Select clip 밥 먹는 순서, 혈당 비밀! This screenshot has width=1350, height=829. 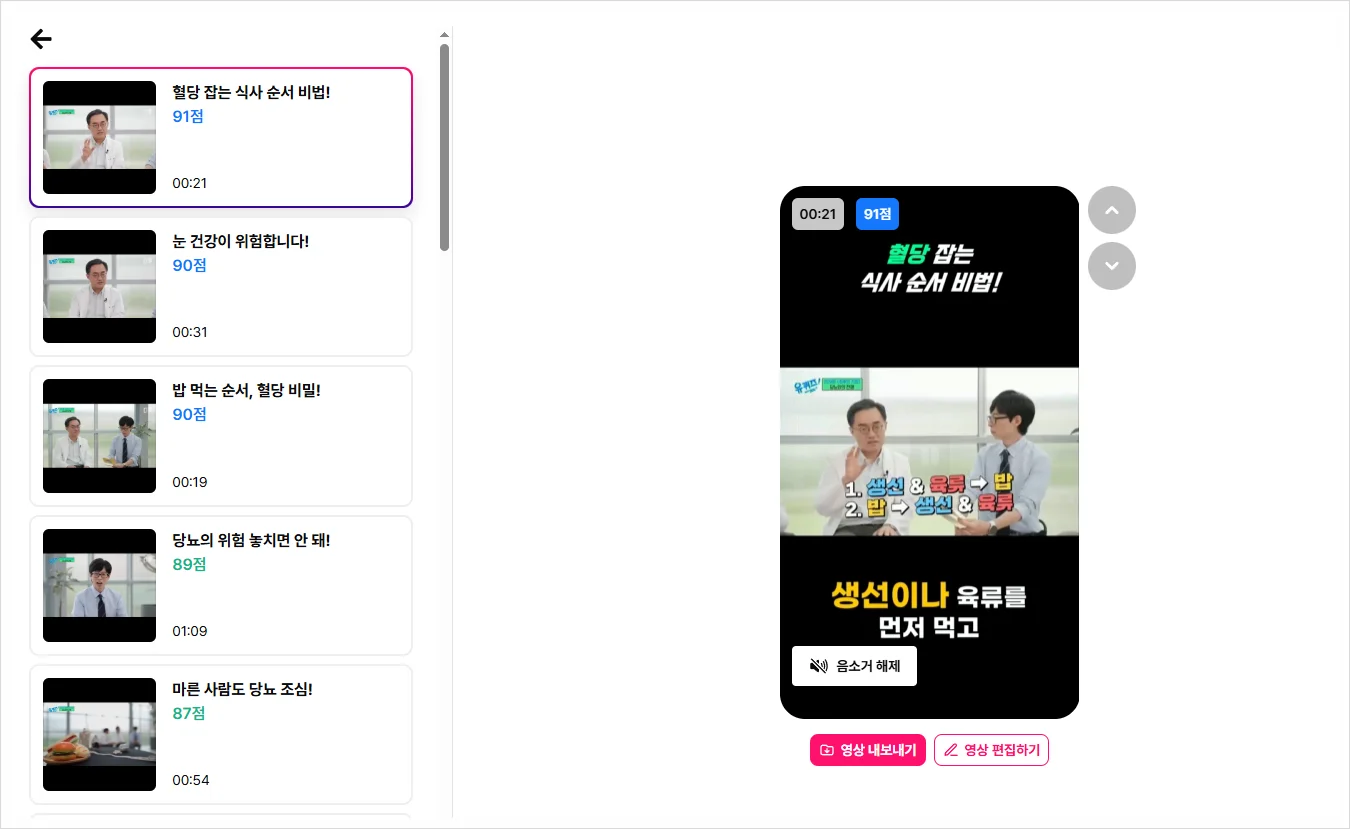(221, 436)
